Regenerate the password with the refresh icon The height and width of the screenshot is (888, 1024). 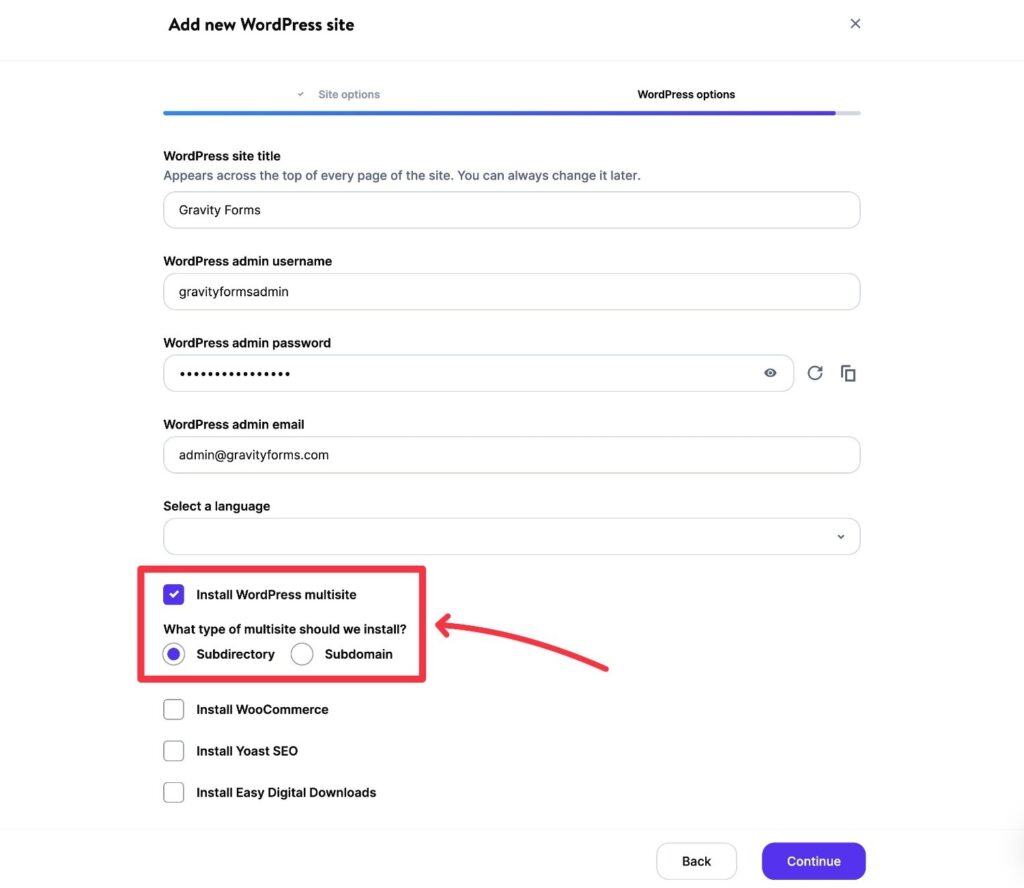tap(815, 372)
